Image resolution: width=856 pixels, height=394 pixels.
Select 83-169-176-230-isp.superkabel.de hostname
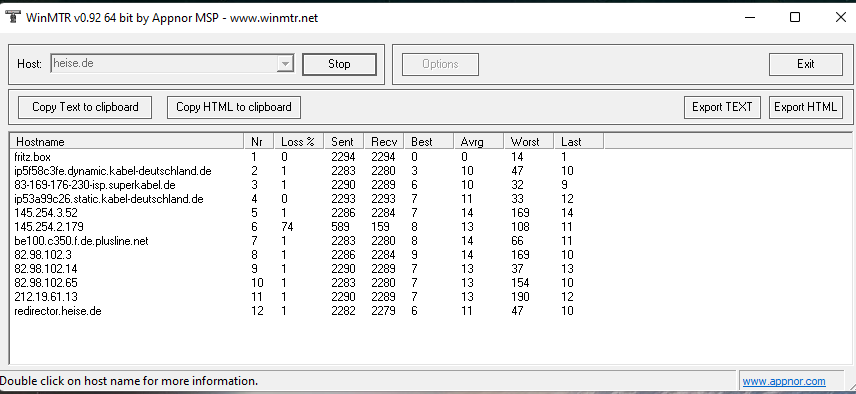point(95,185)
